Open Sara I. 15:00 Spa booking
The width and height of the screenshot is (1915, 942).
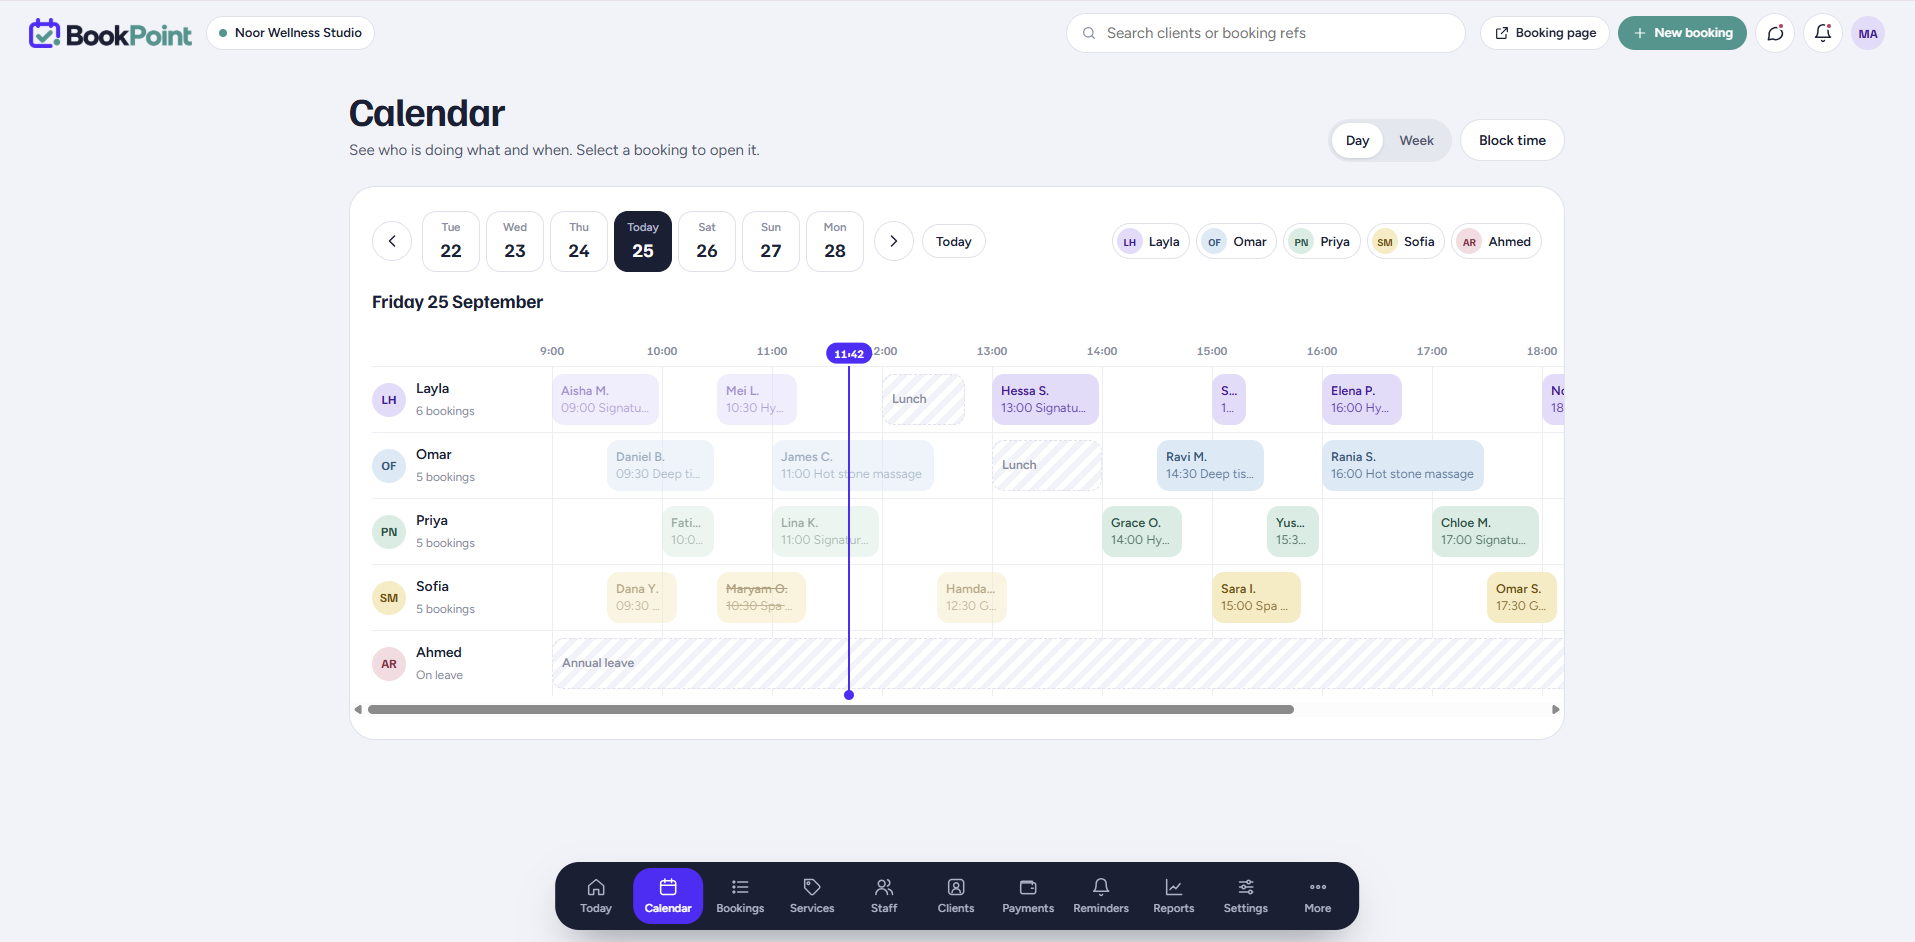(x=1256, y=597)
